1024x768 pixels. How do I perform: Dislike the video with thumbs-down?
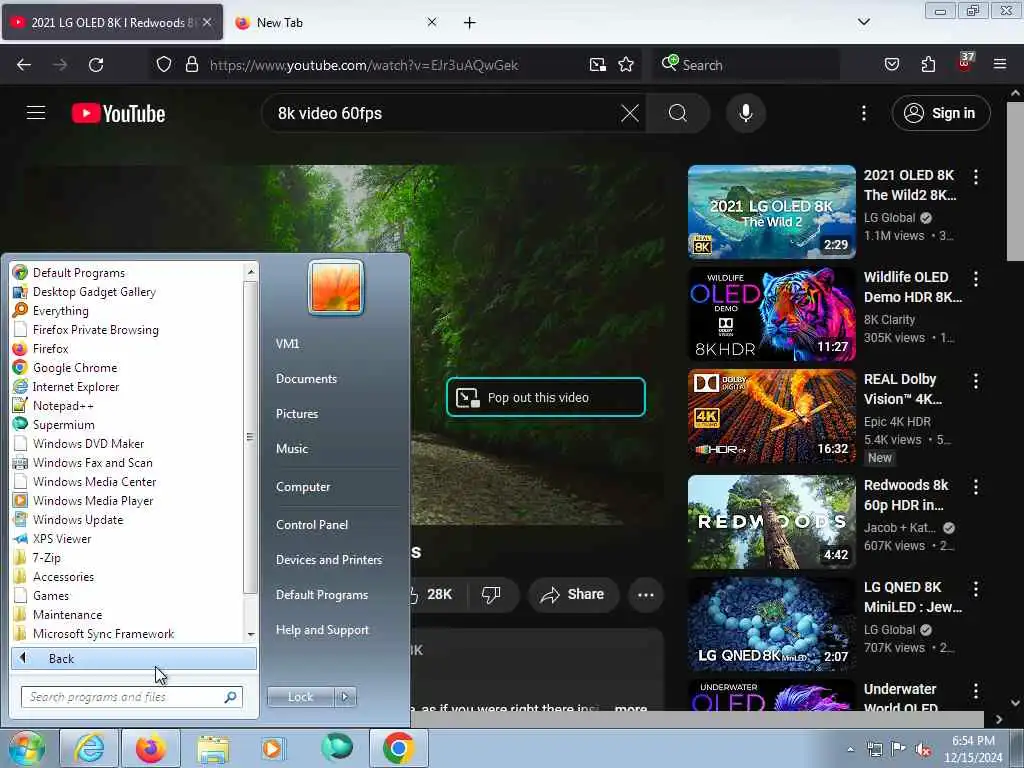point(491,594)
